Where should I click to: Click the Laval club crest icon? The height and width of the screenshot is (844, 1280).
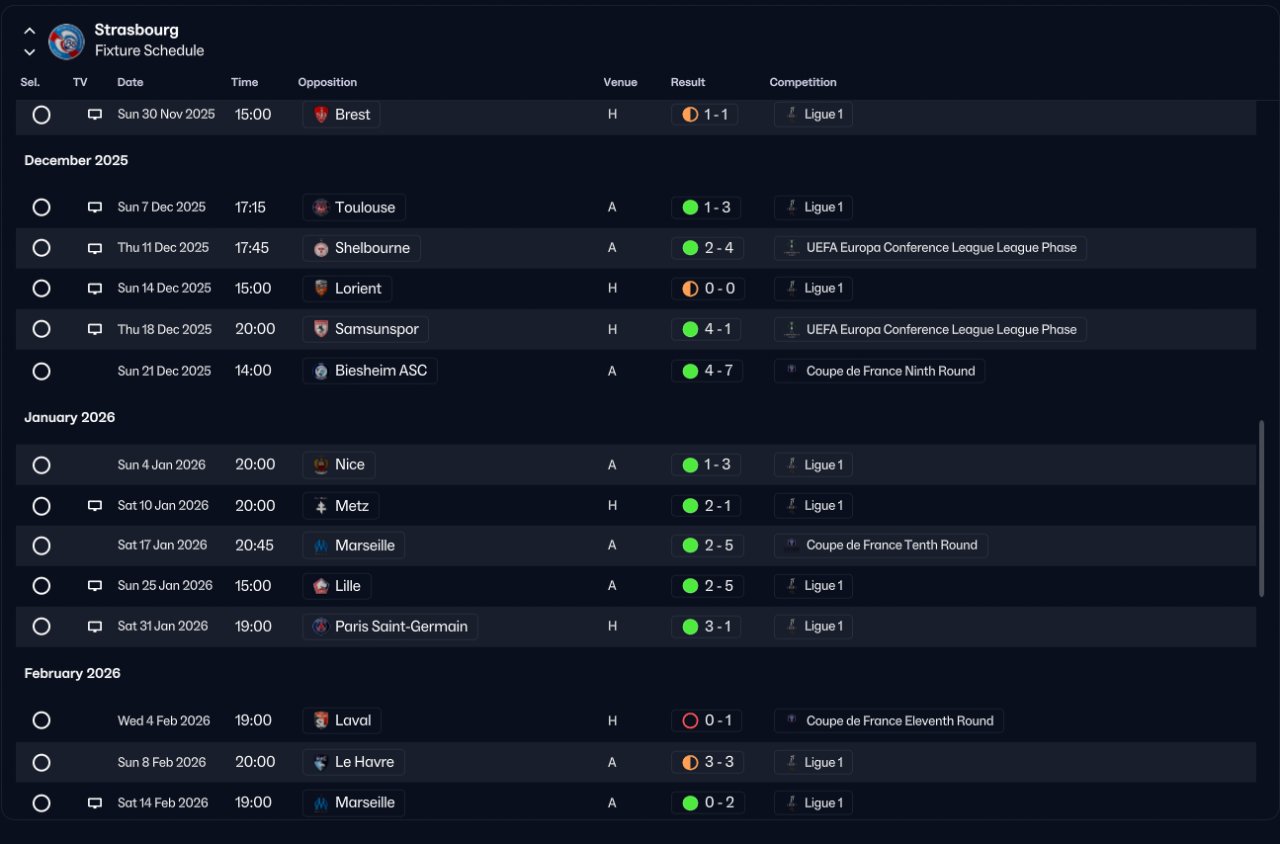pyautogui.click(x=321, y=721)
